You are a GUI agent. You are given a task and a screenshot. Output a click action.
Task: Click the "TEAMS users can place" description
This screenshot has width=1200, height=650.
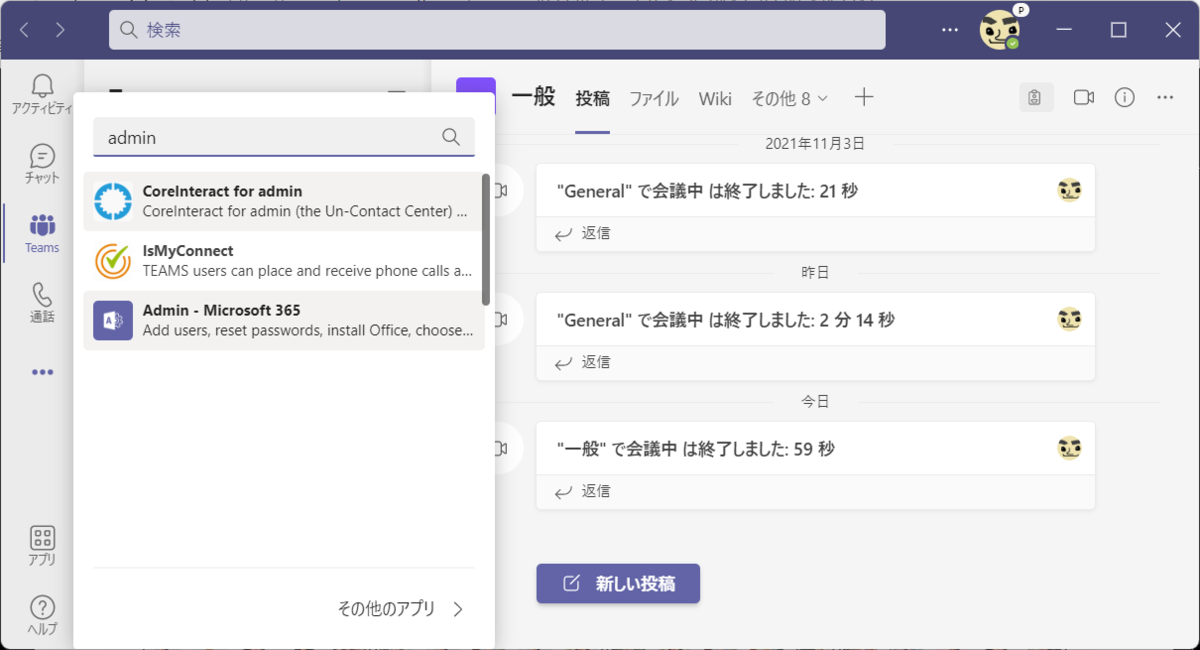(308, 270)
